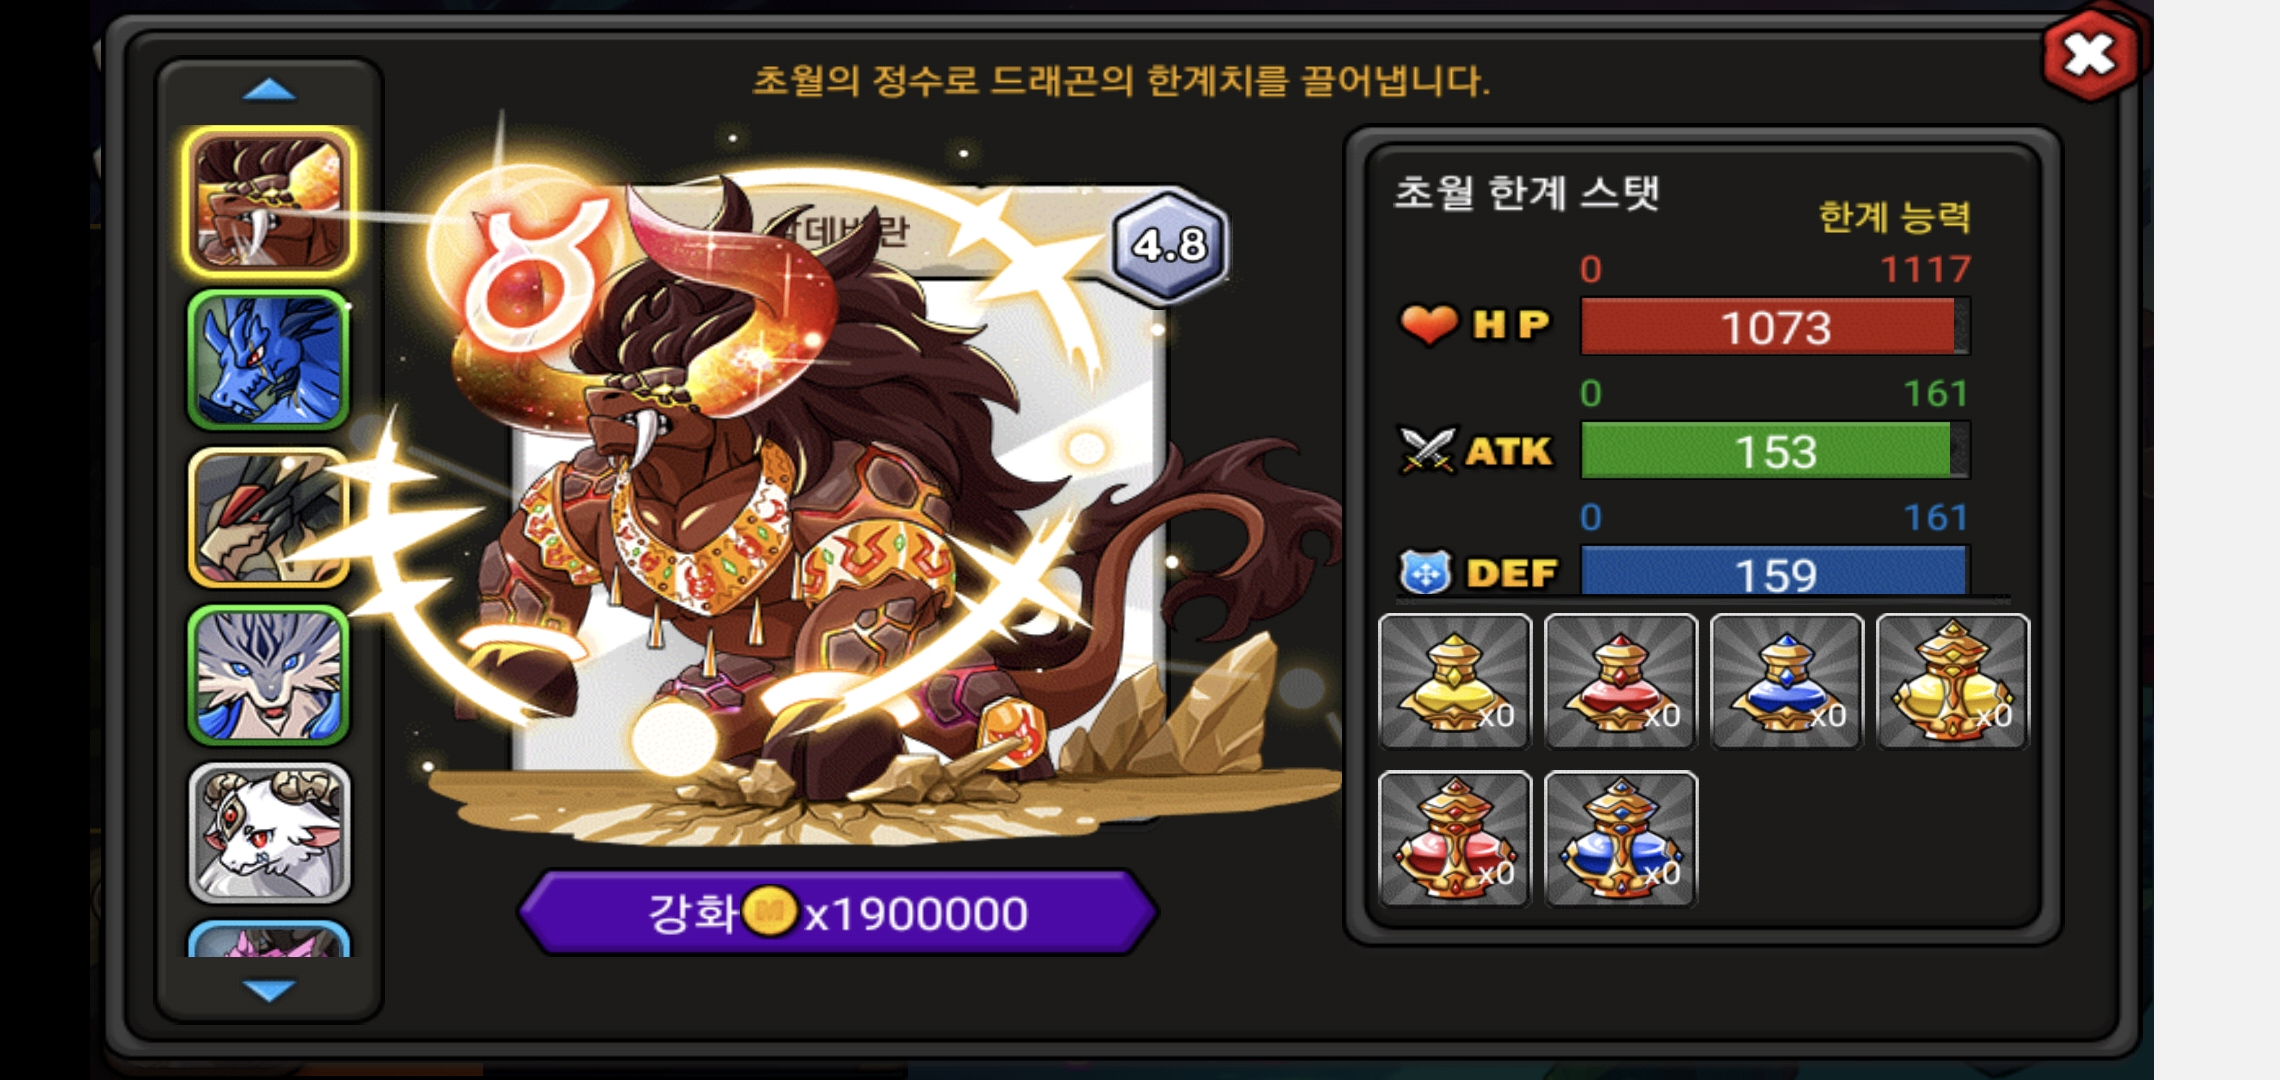Choose the dark winged dragon portrait
Viewport: 2280px width, 1080px height.
pyautogui.click(x=268, y=517)
